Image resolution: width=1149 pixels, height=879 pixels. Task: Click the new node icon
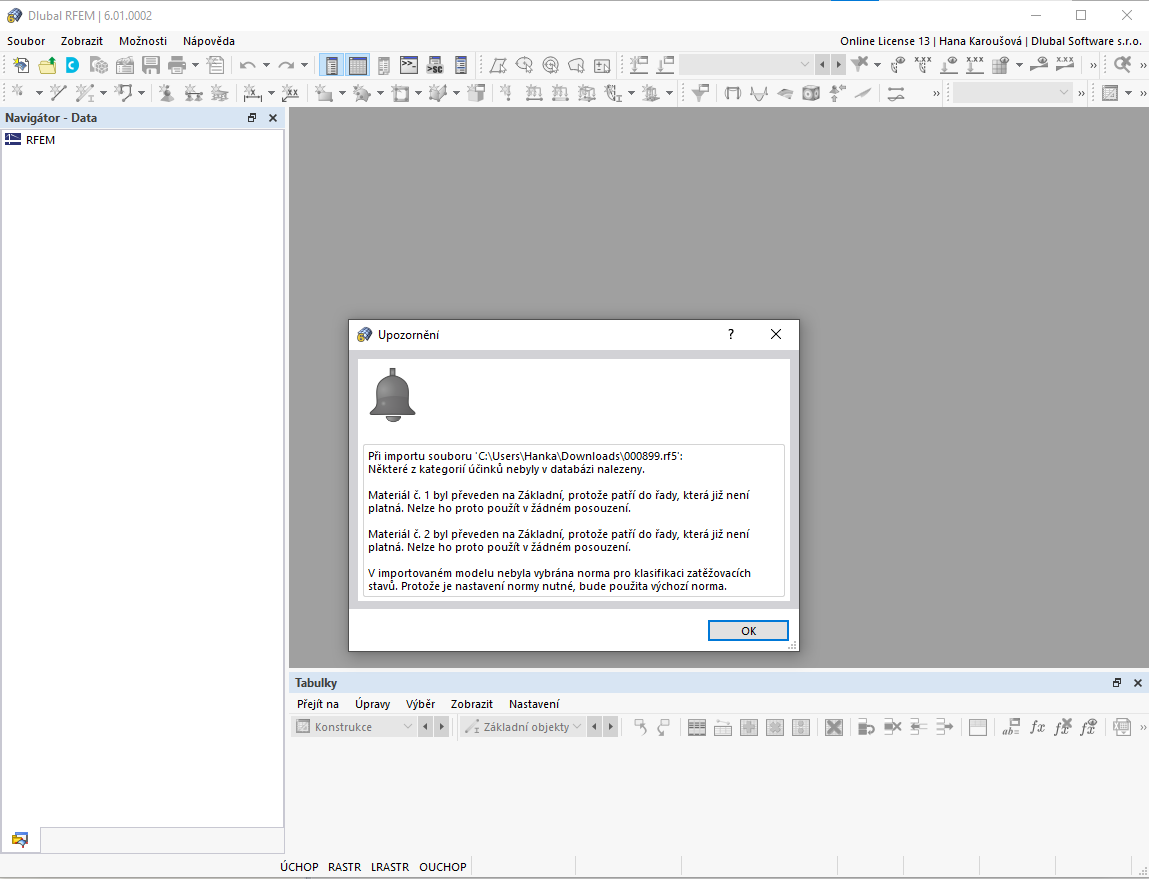click(x=19, y=93)
